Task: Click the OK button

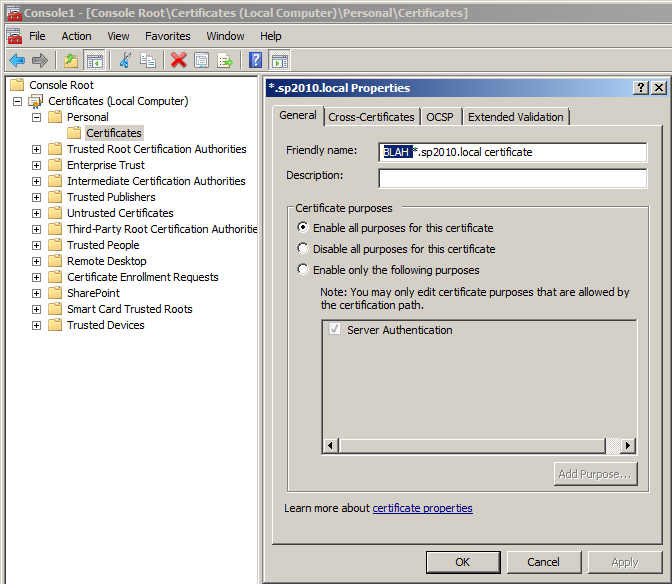Action: click(x=462, y=562)
